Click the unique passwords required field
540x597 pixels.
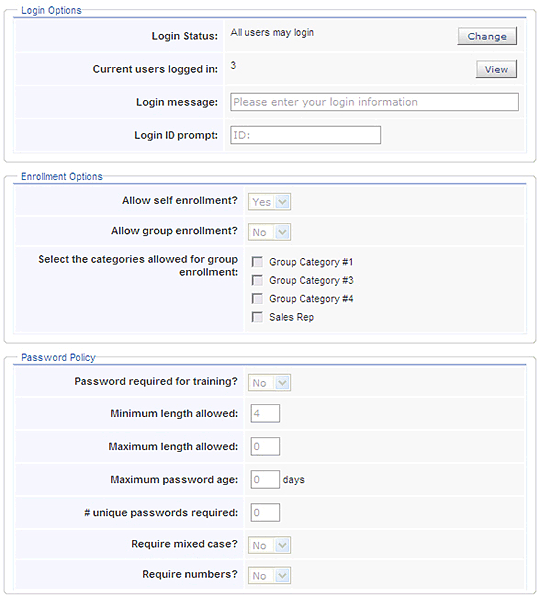pyautogui.click(x=265, y=512)
